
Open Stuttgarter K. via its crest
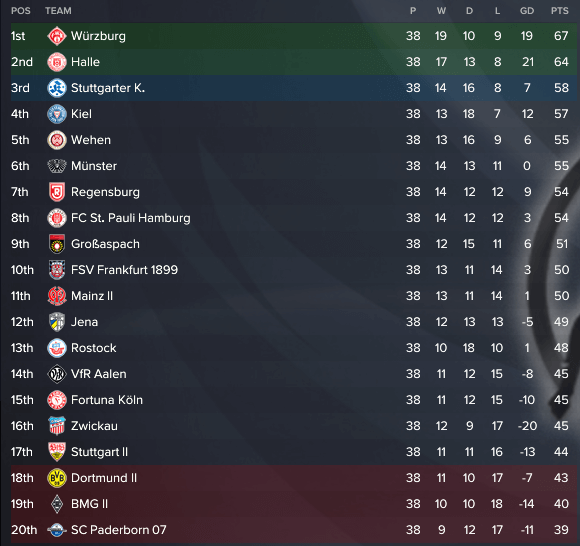coord(57,88)
